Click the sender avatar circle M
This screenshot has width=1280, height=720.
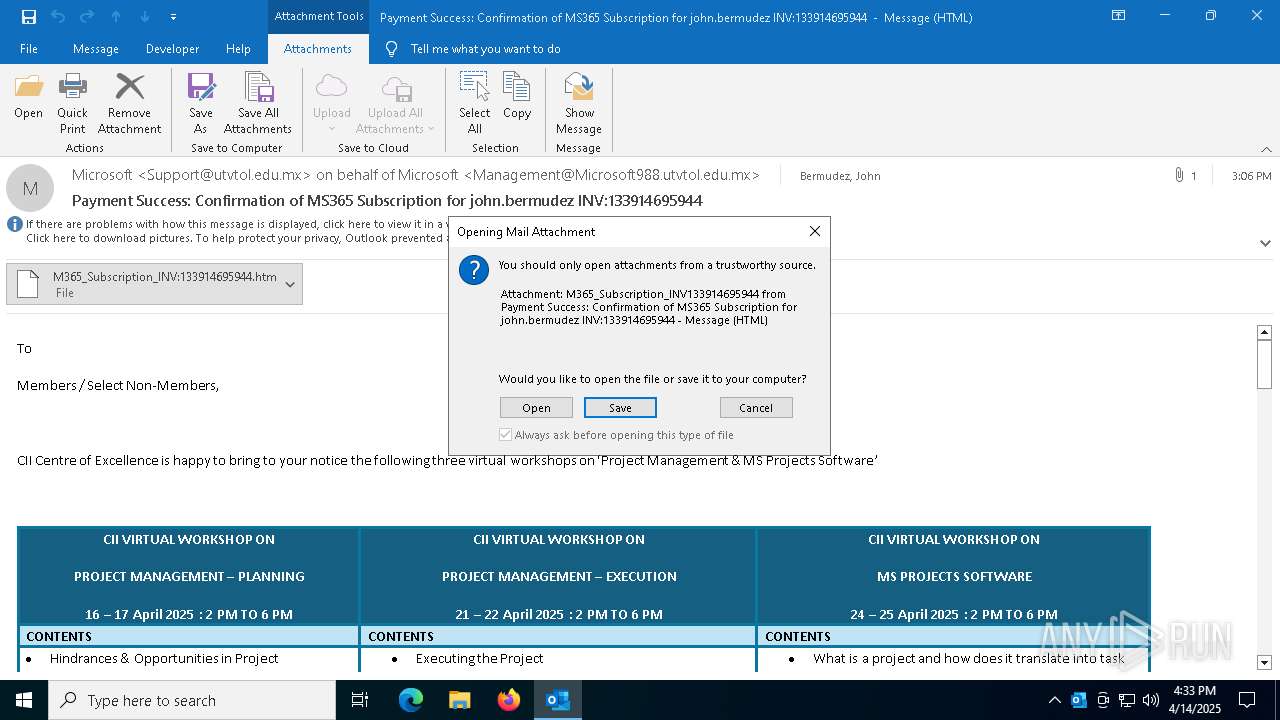[30, 188]
